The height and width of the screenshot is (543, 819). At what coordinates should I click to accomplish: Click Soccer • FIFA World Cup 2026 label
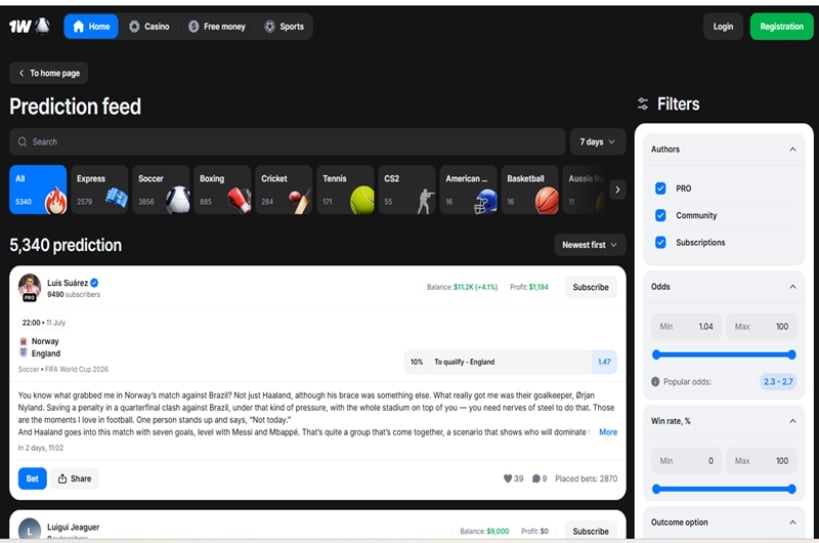click(x=63, y=369)
